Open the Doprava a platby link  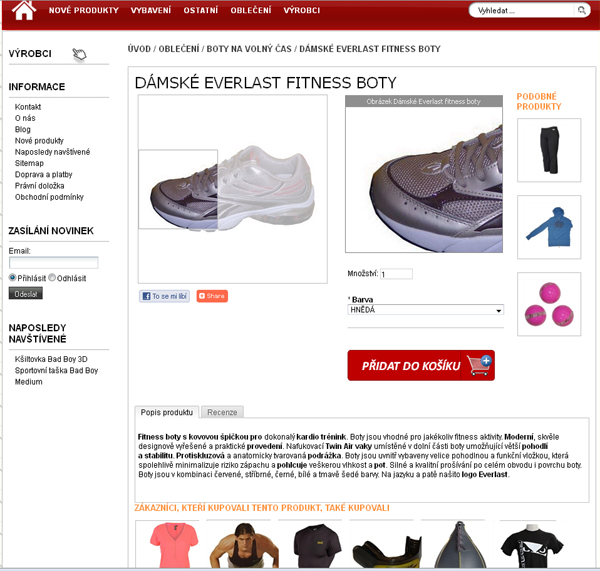click(43, 175)
